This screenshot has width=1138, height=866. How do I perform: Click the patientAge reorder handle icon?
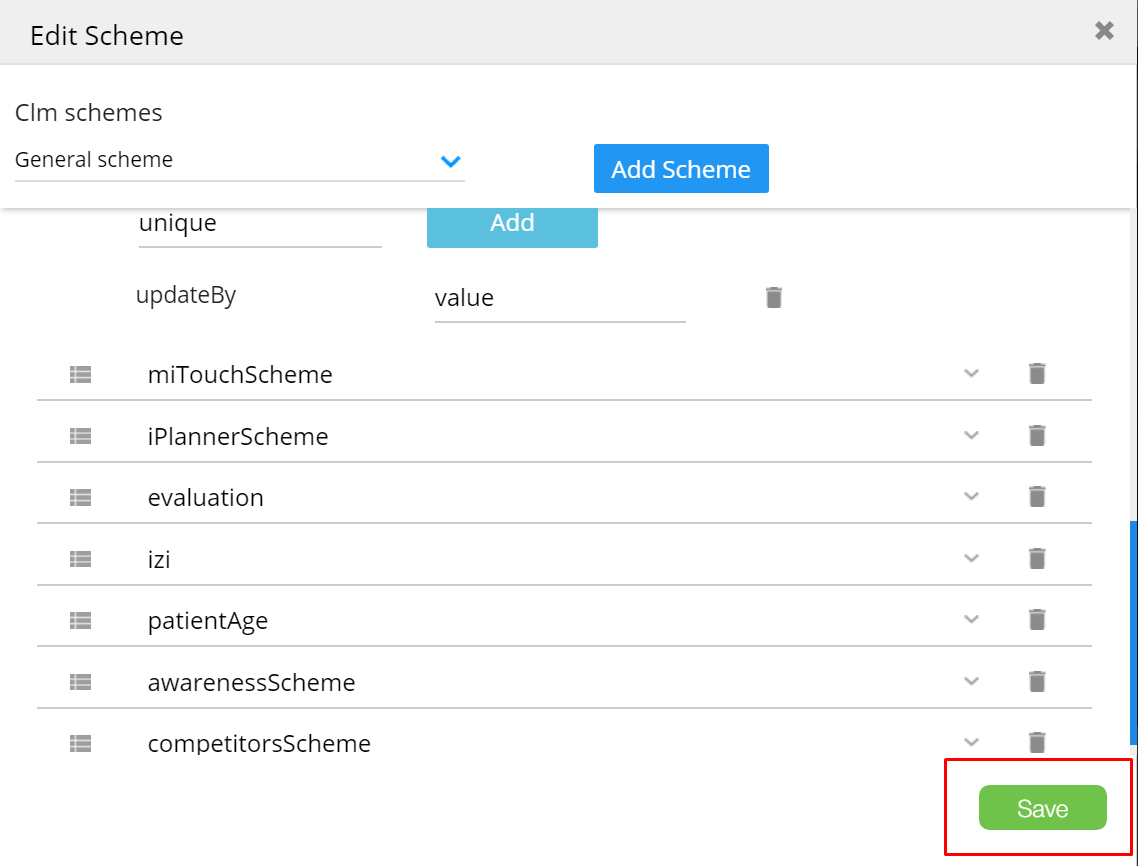pyautogui.click(x=81, y=620)
